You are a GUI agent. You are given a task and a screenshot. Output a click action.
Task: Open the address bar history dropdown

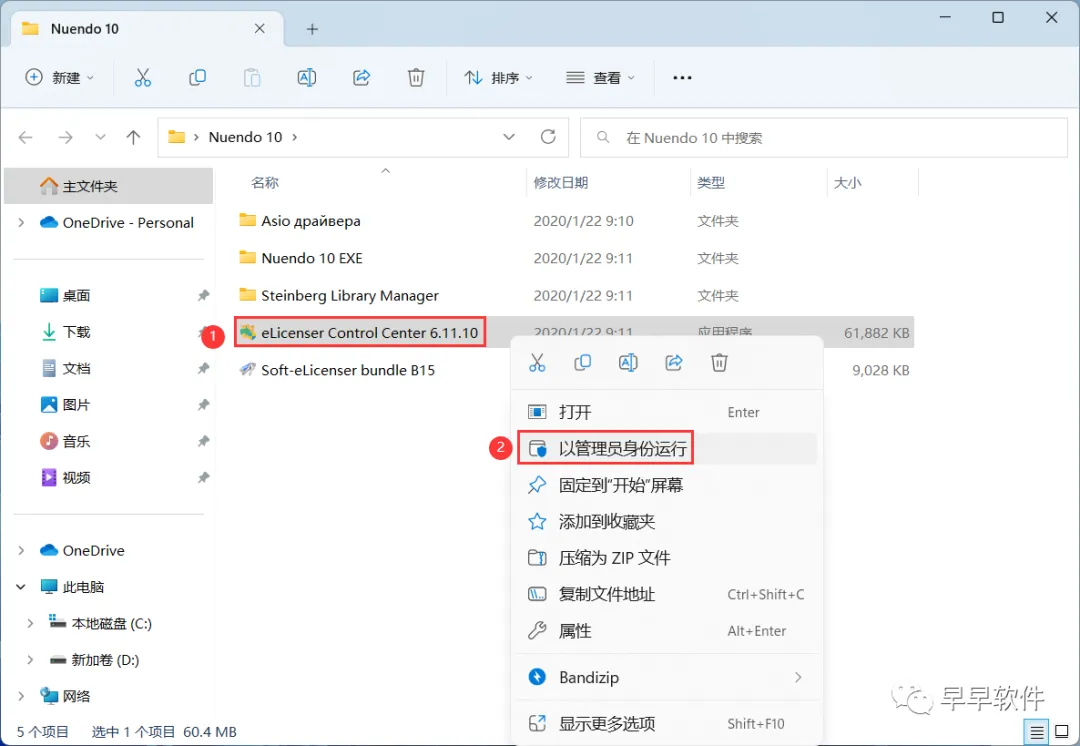(509, 137)
